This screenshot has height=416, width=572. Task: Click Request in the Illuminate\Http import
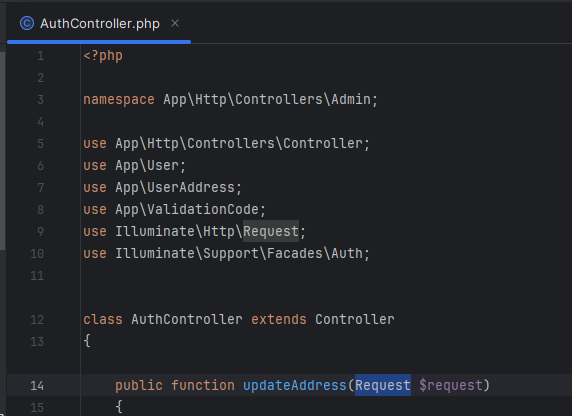271,231
